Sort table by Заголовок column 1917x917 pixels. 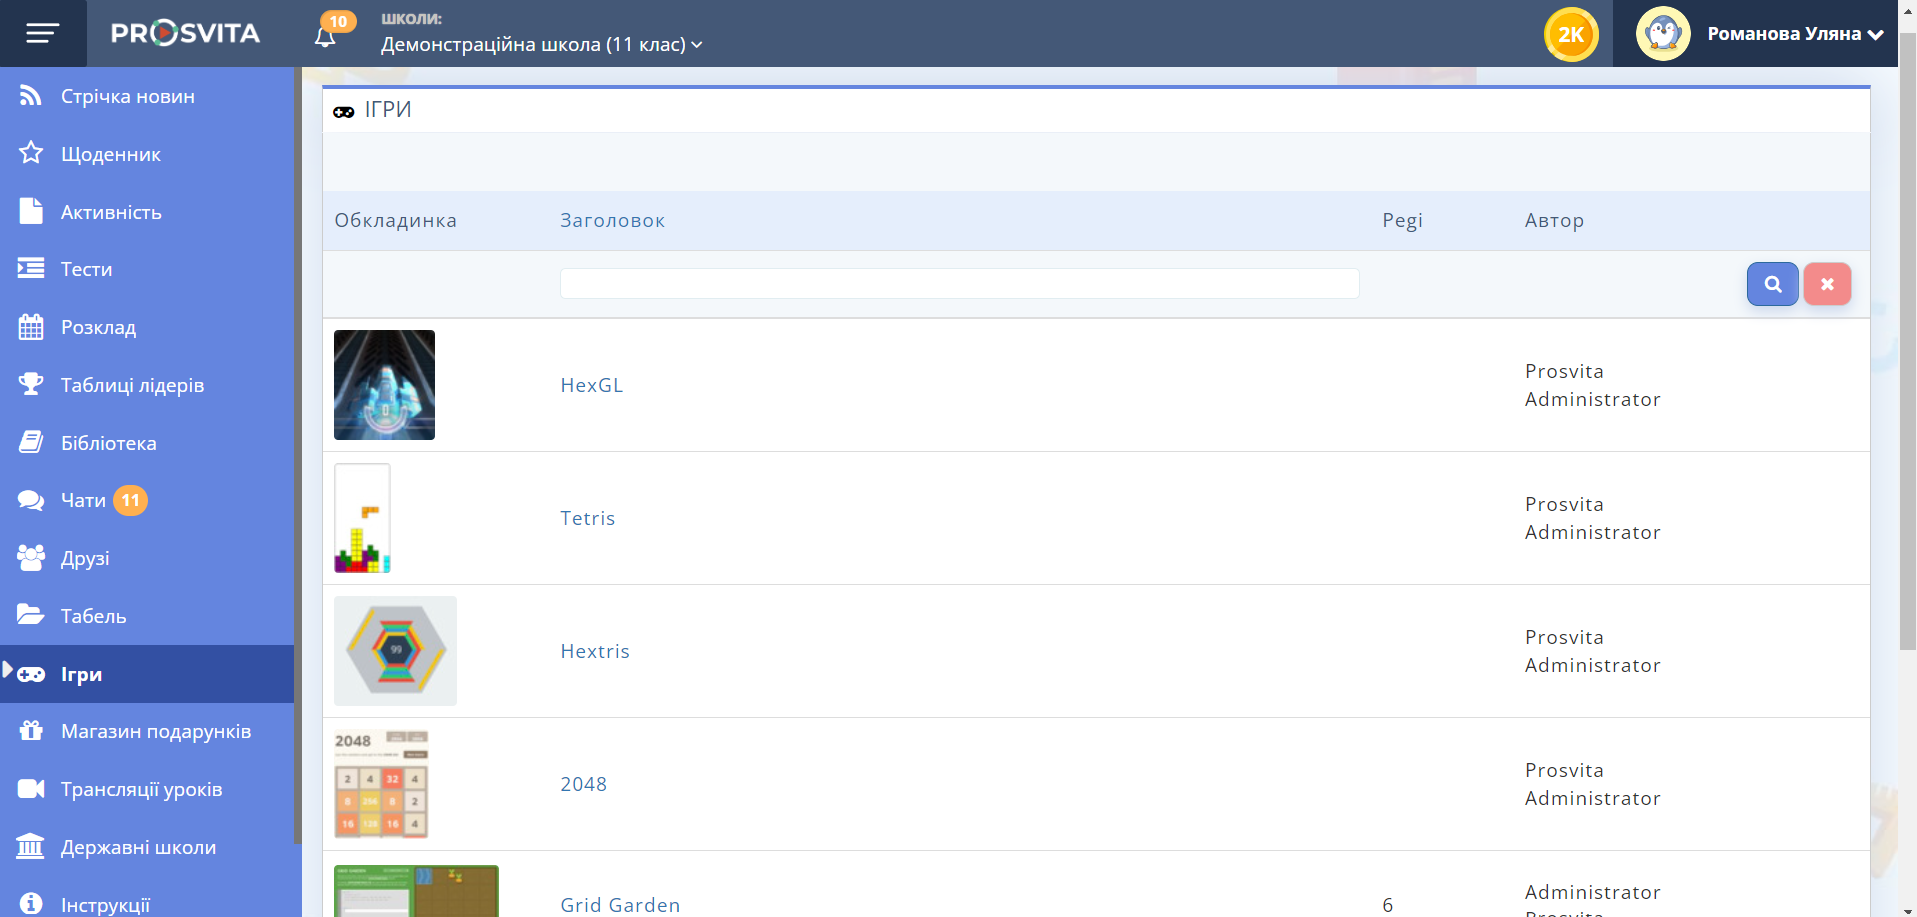pos(612,221)
